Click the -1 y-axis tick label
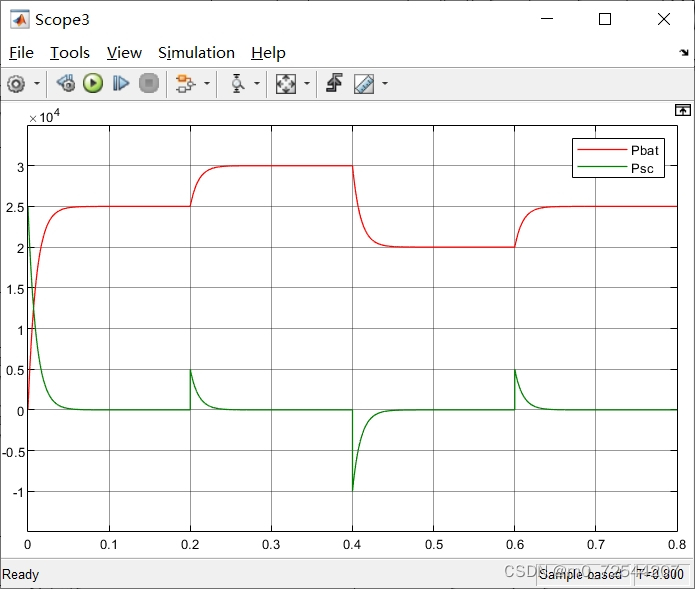The height and width of the screenshot is (589, 695). 18,492
